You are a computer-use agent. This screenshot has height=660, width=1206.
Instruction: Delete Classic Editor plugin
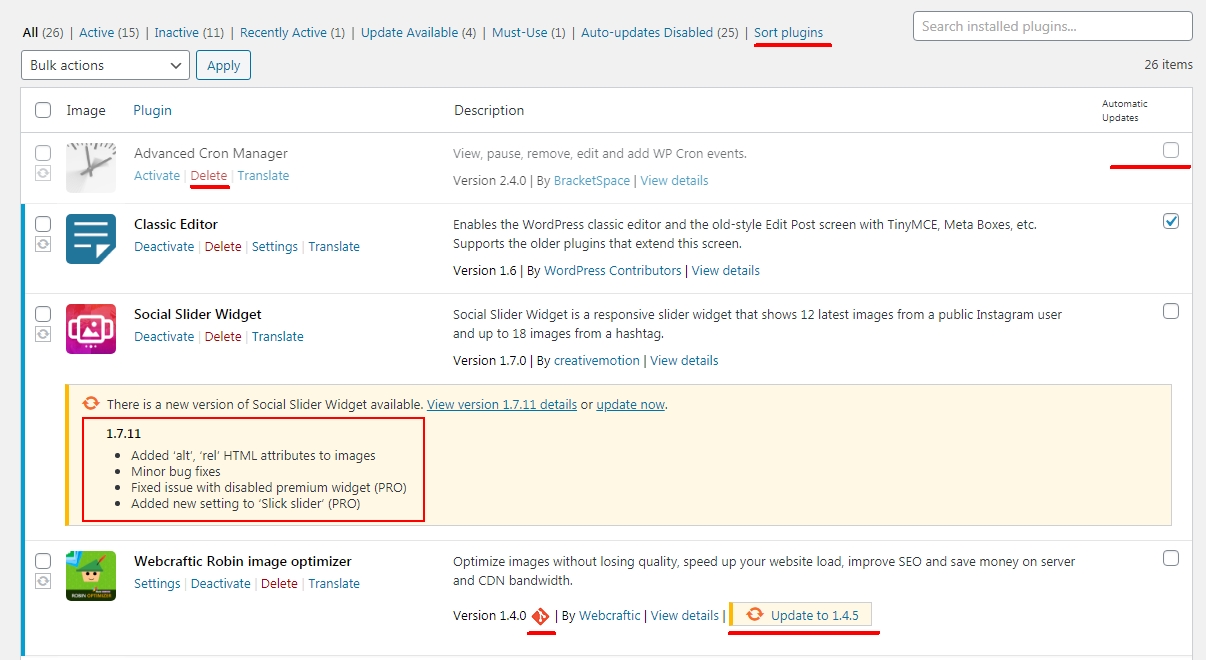223,246
